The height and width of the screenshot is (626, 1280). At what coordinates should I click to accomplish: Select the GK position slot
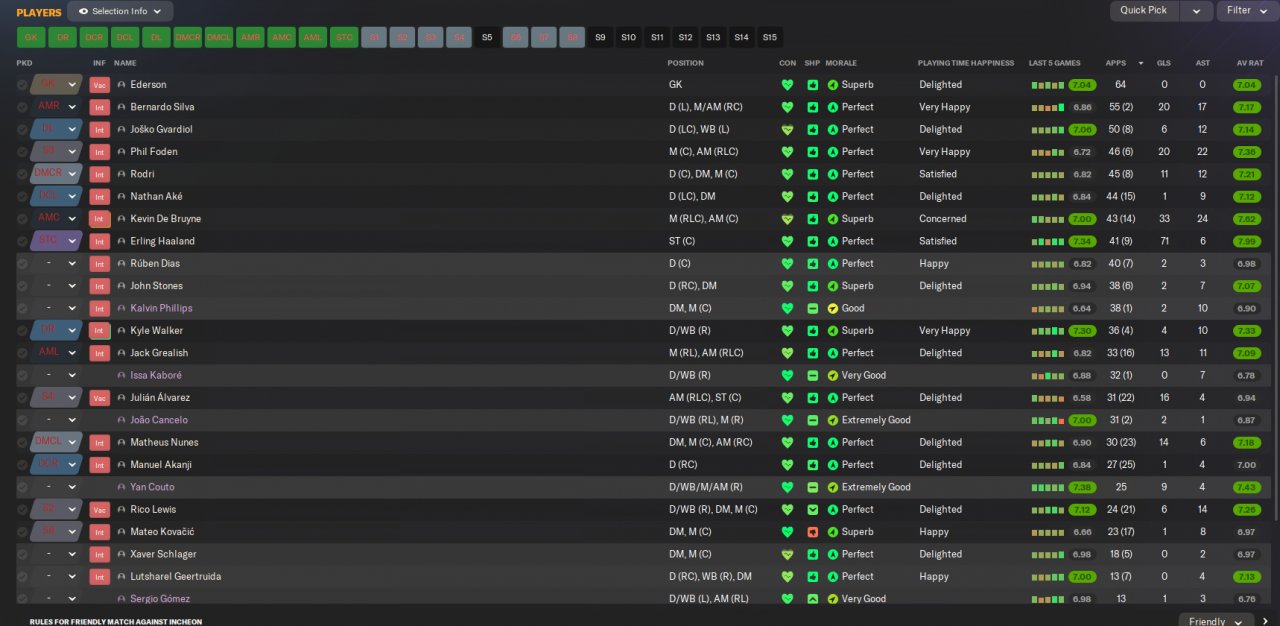(x=31, y=37)
